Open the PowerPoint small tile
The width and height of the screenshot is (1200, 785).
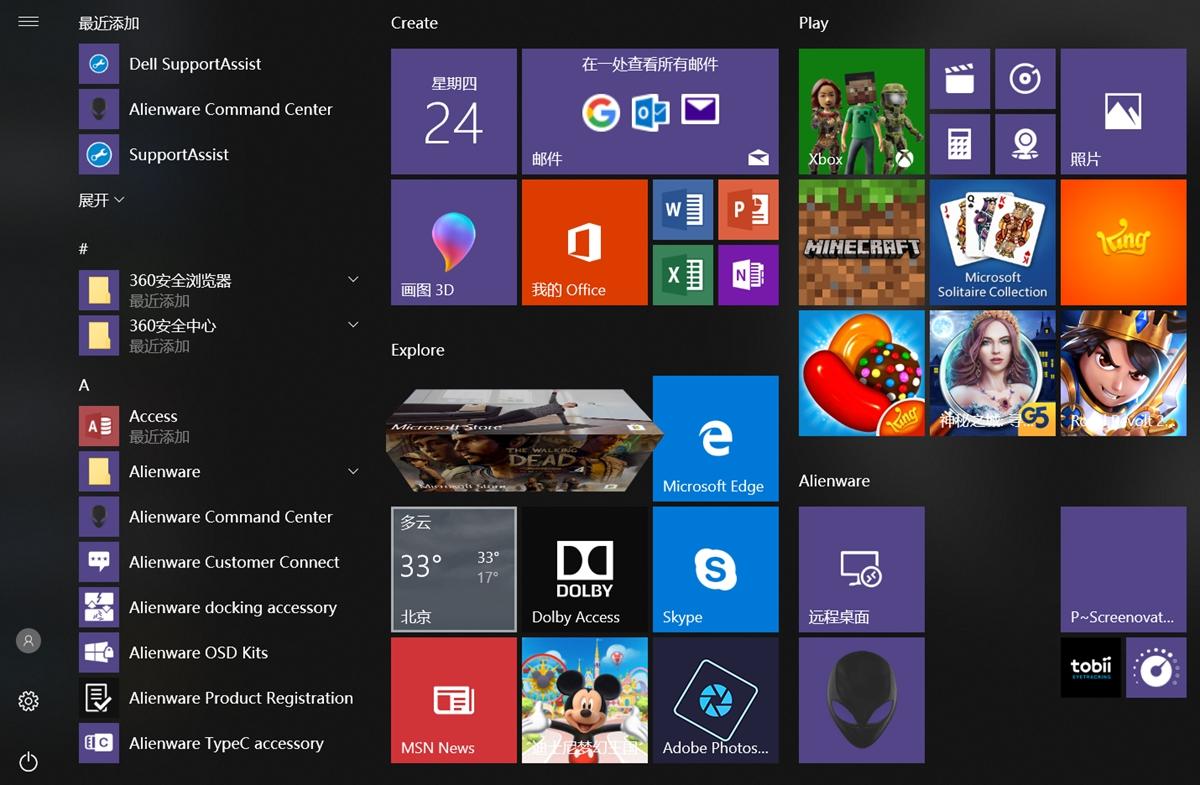(748, 210)
